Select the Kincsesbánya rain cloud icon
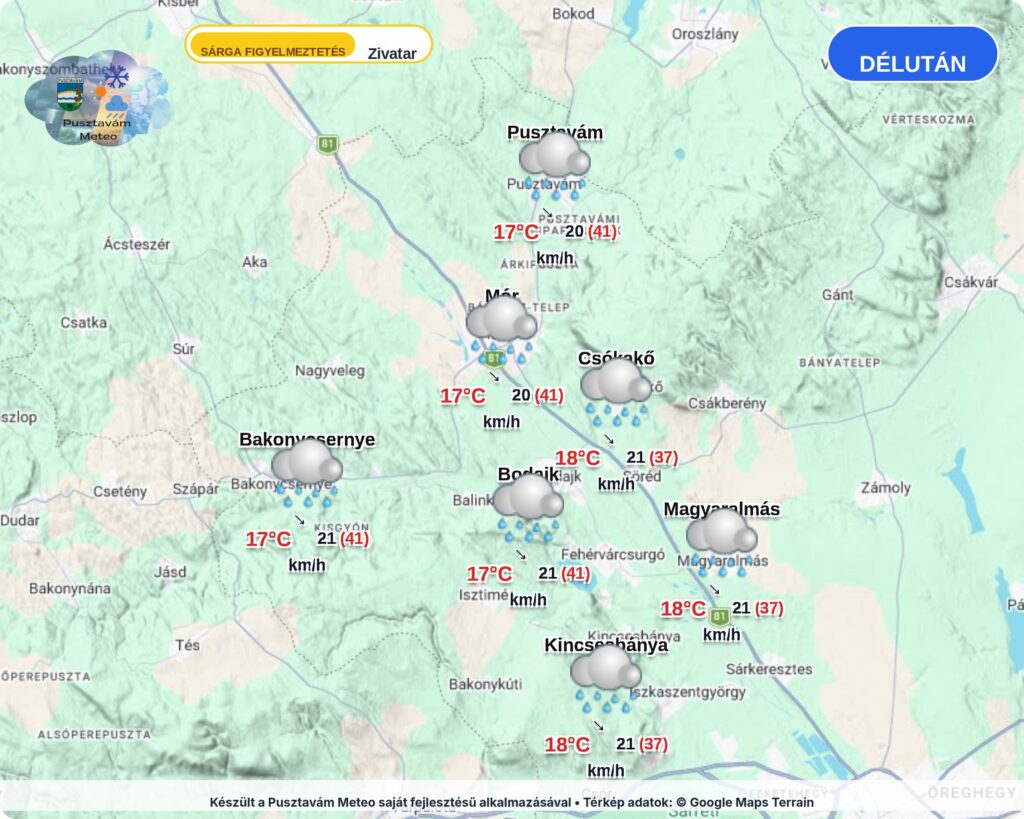1024x819 pixels. pos(605,679)
